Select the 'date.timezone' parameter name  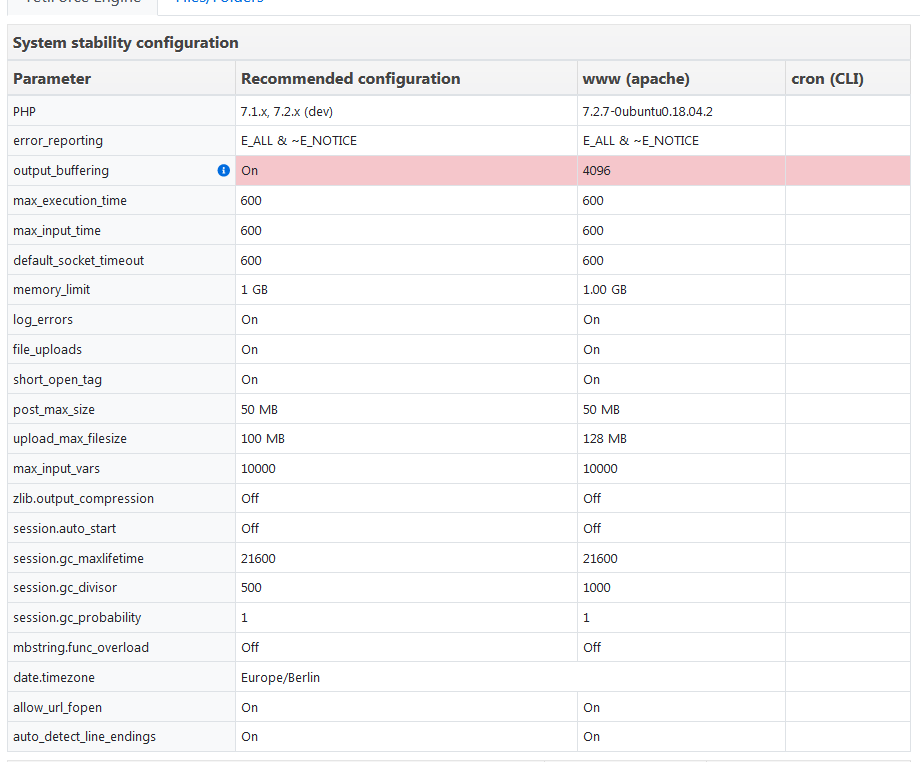[54, 678]
